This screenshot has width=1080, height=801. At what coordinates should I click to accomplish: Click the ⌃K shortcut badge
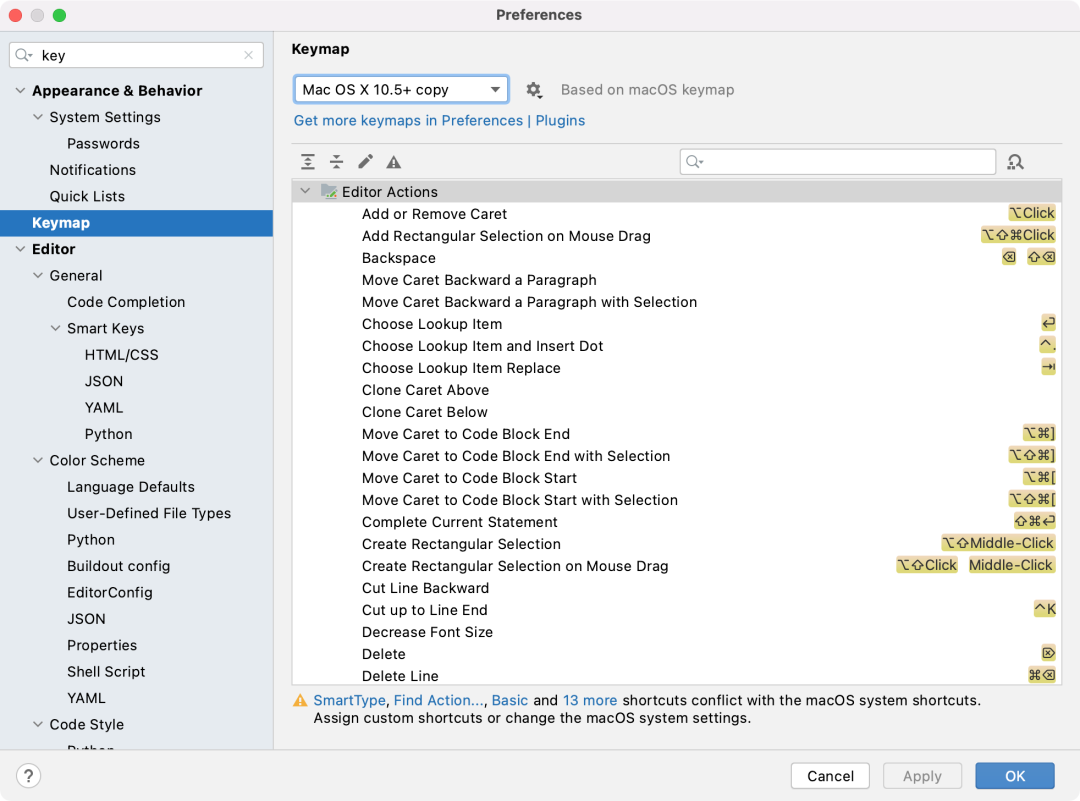click(x=1044, y=610)
